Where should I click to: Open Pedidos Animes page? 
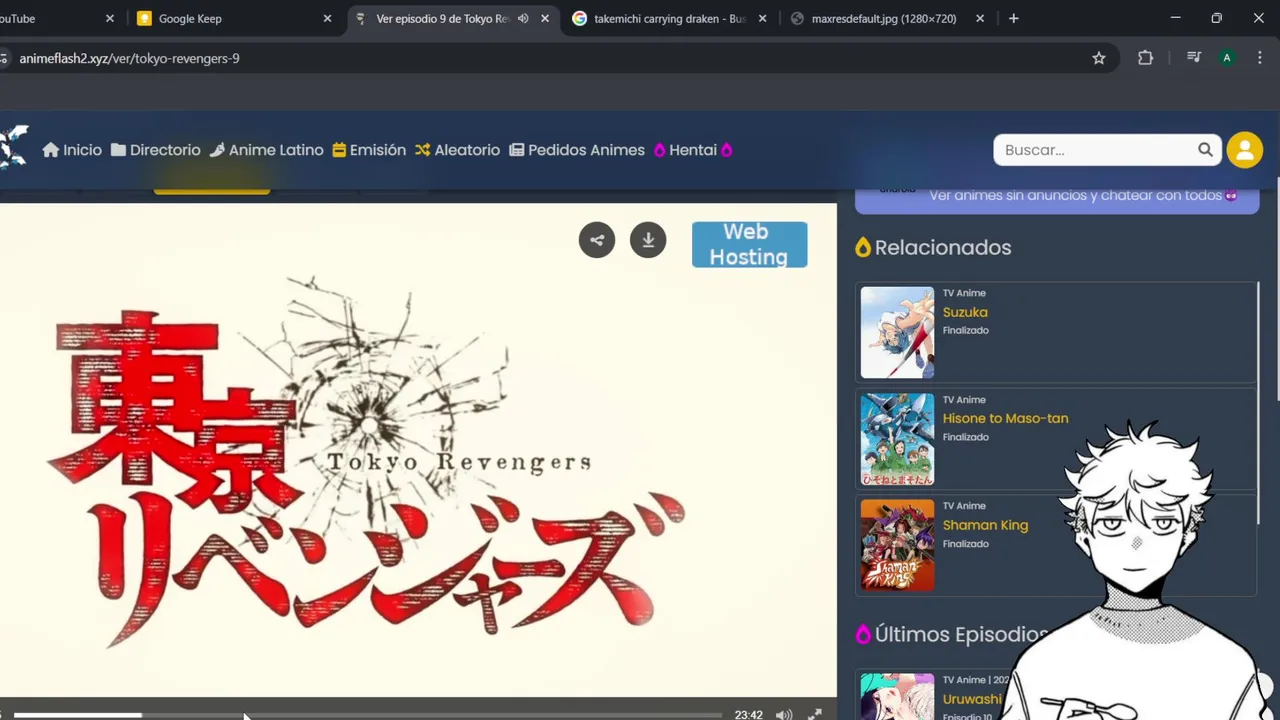[577, 150]
